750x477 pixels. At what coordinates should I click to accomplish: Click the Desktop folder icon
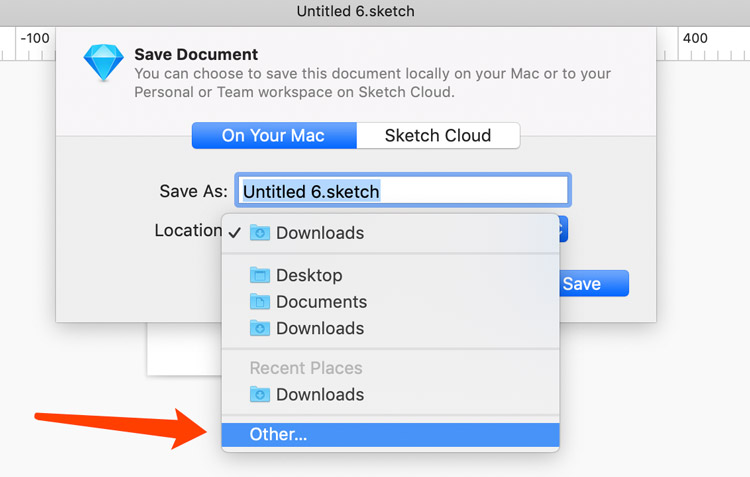(x=260, y=275)
